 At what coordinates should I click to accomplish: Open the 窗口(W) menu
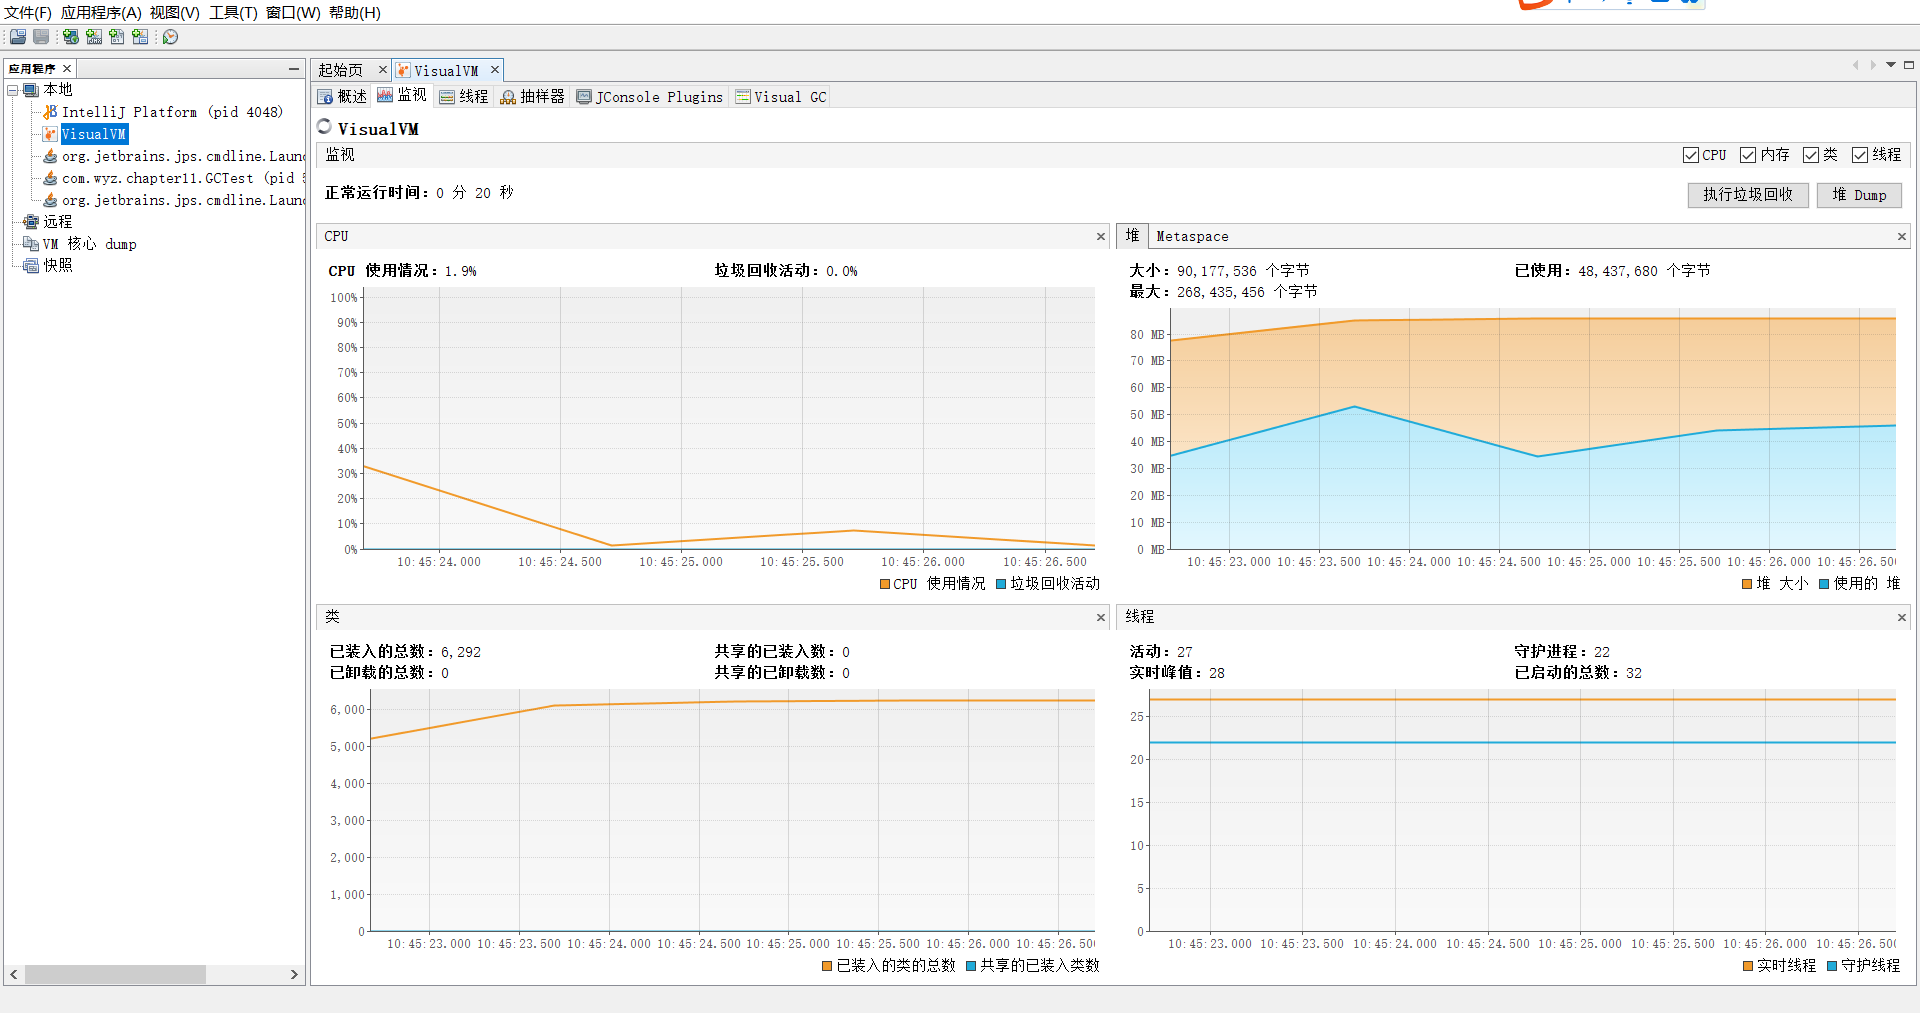point(293,13)
